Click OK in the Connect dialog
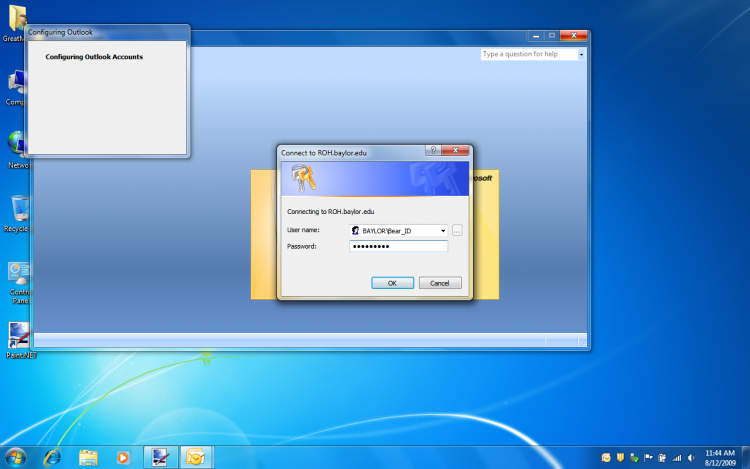This screenshot has width=750, height=469. click(392, 283)
